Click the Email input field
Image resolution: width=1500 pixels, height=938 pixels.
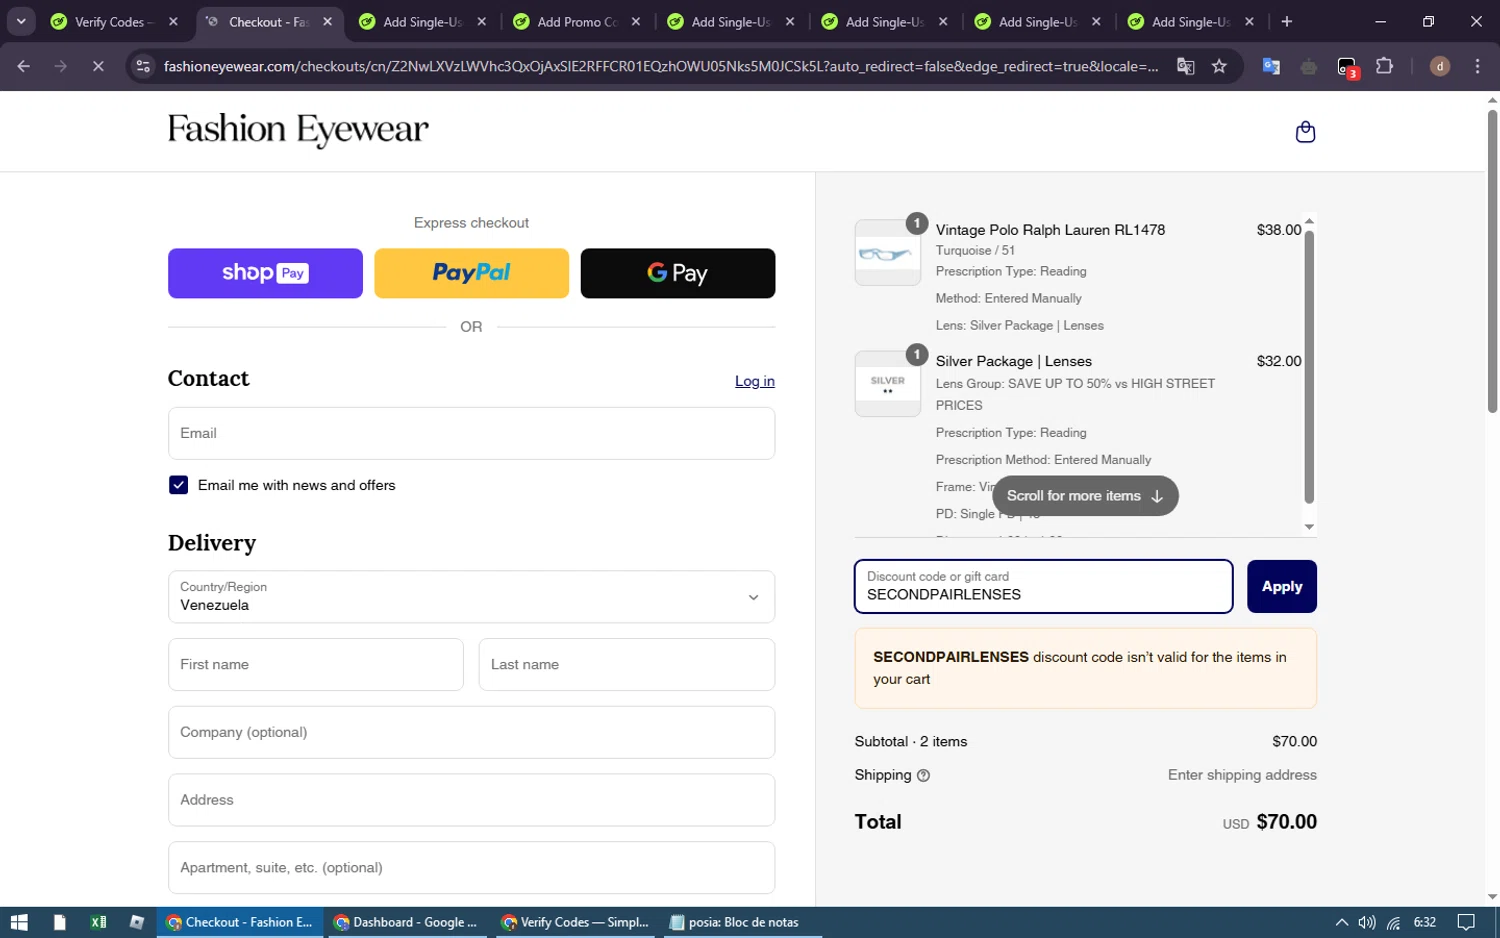[471, 433]
